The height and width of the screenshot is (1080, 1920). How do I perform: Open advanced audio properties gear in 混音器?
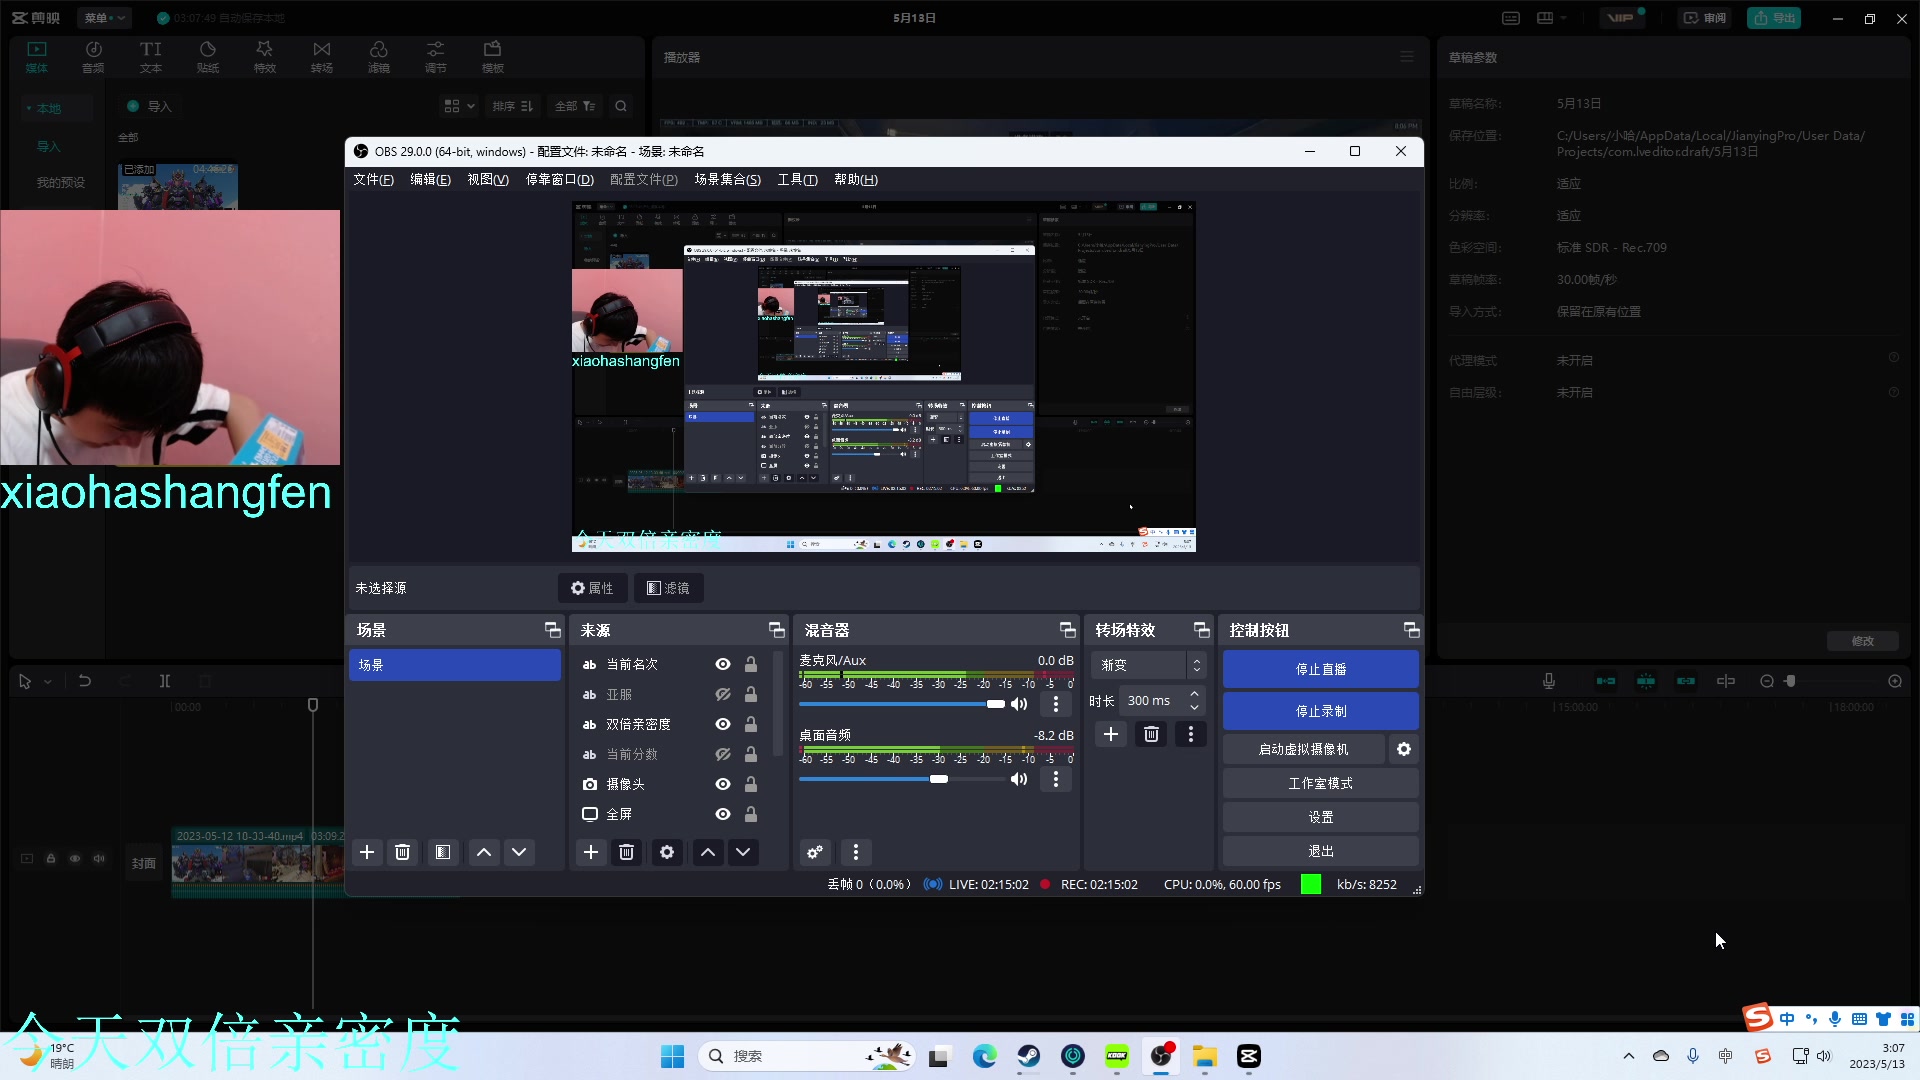815,852
